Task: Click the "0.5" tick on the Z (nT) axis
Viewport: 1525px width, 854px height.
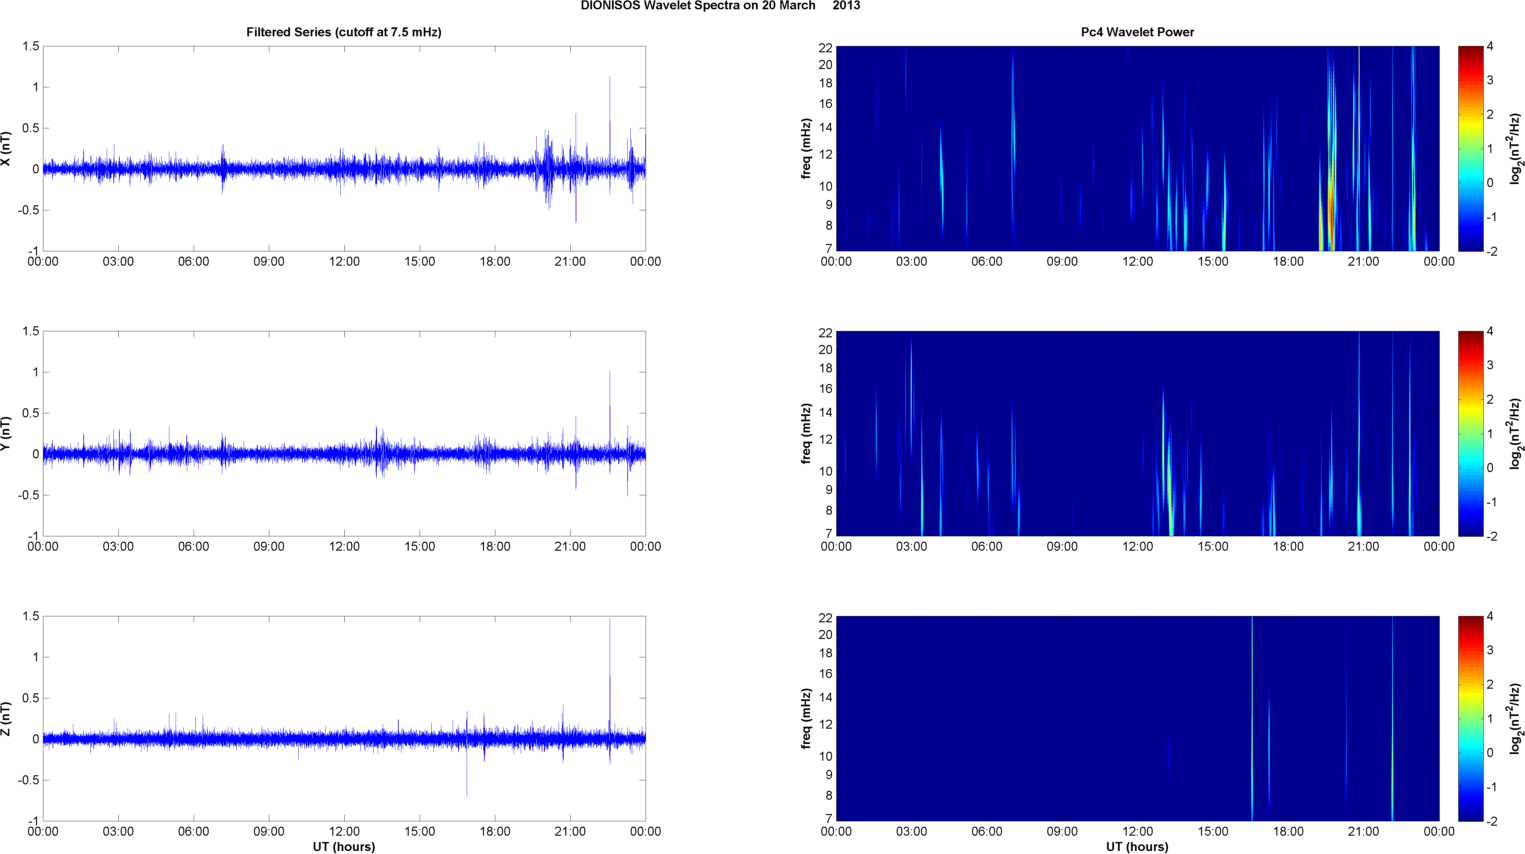Action: click(x=30, y=698)
